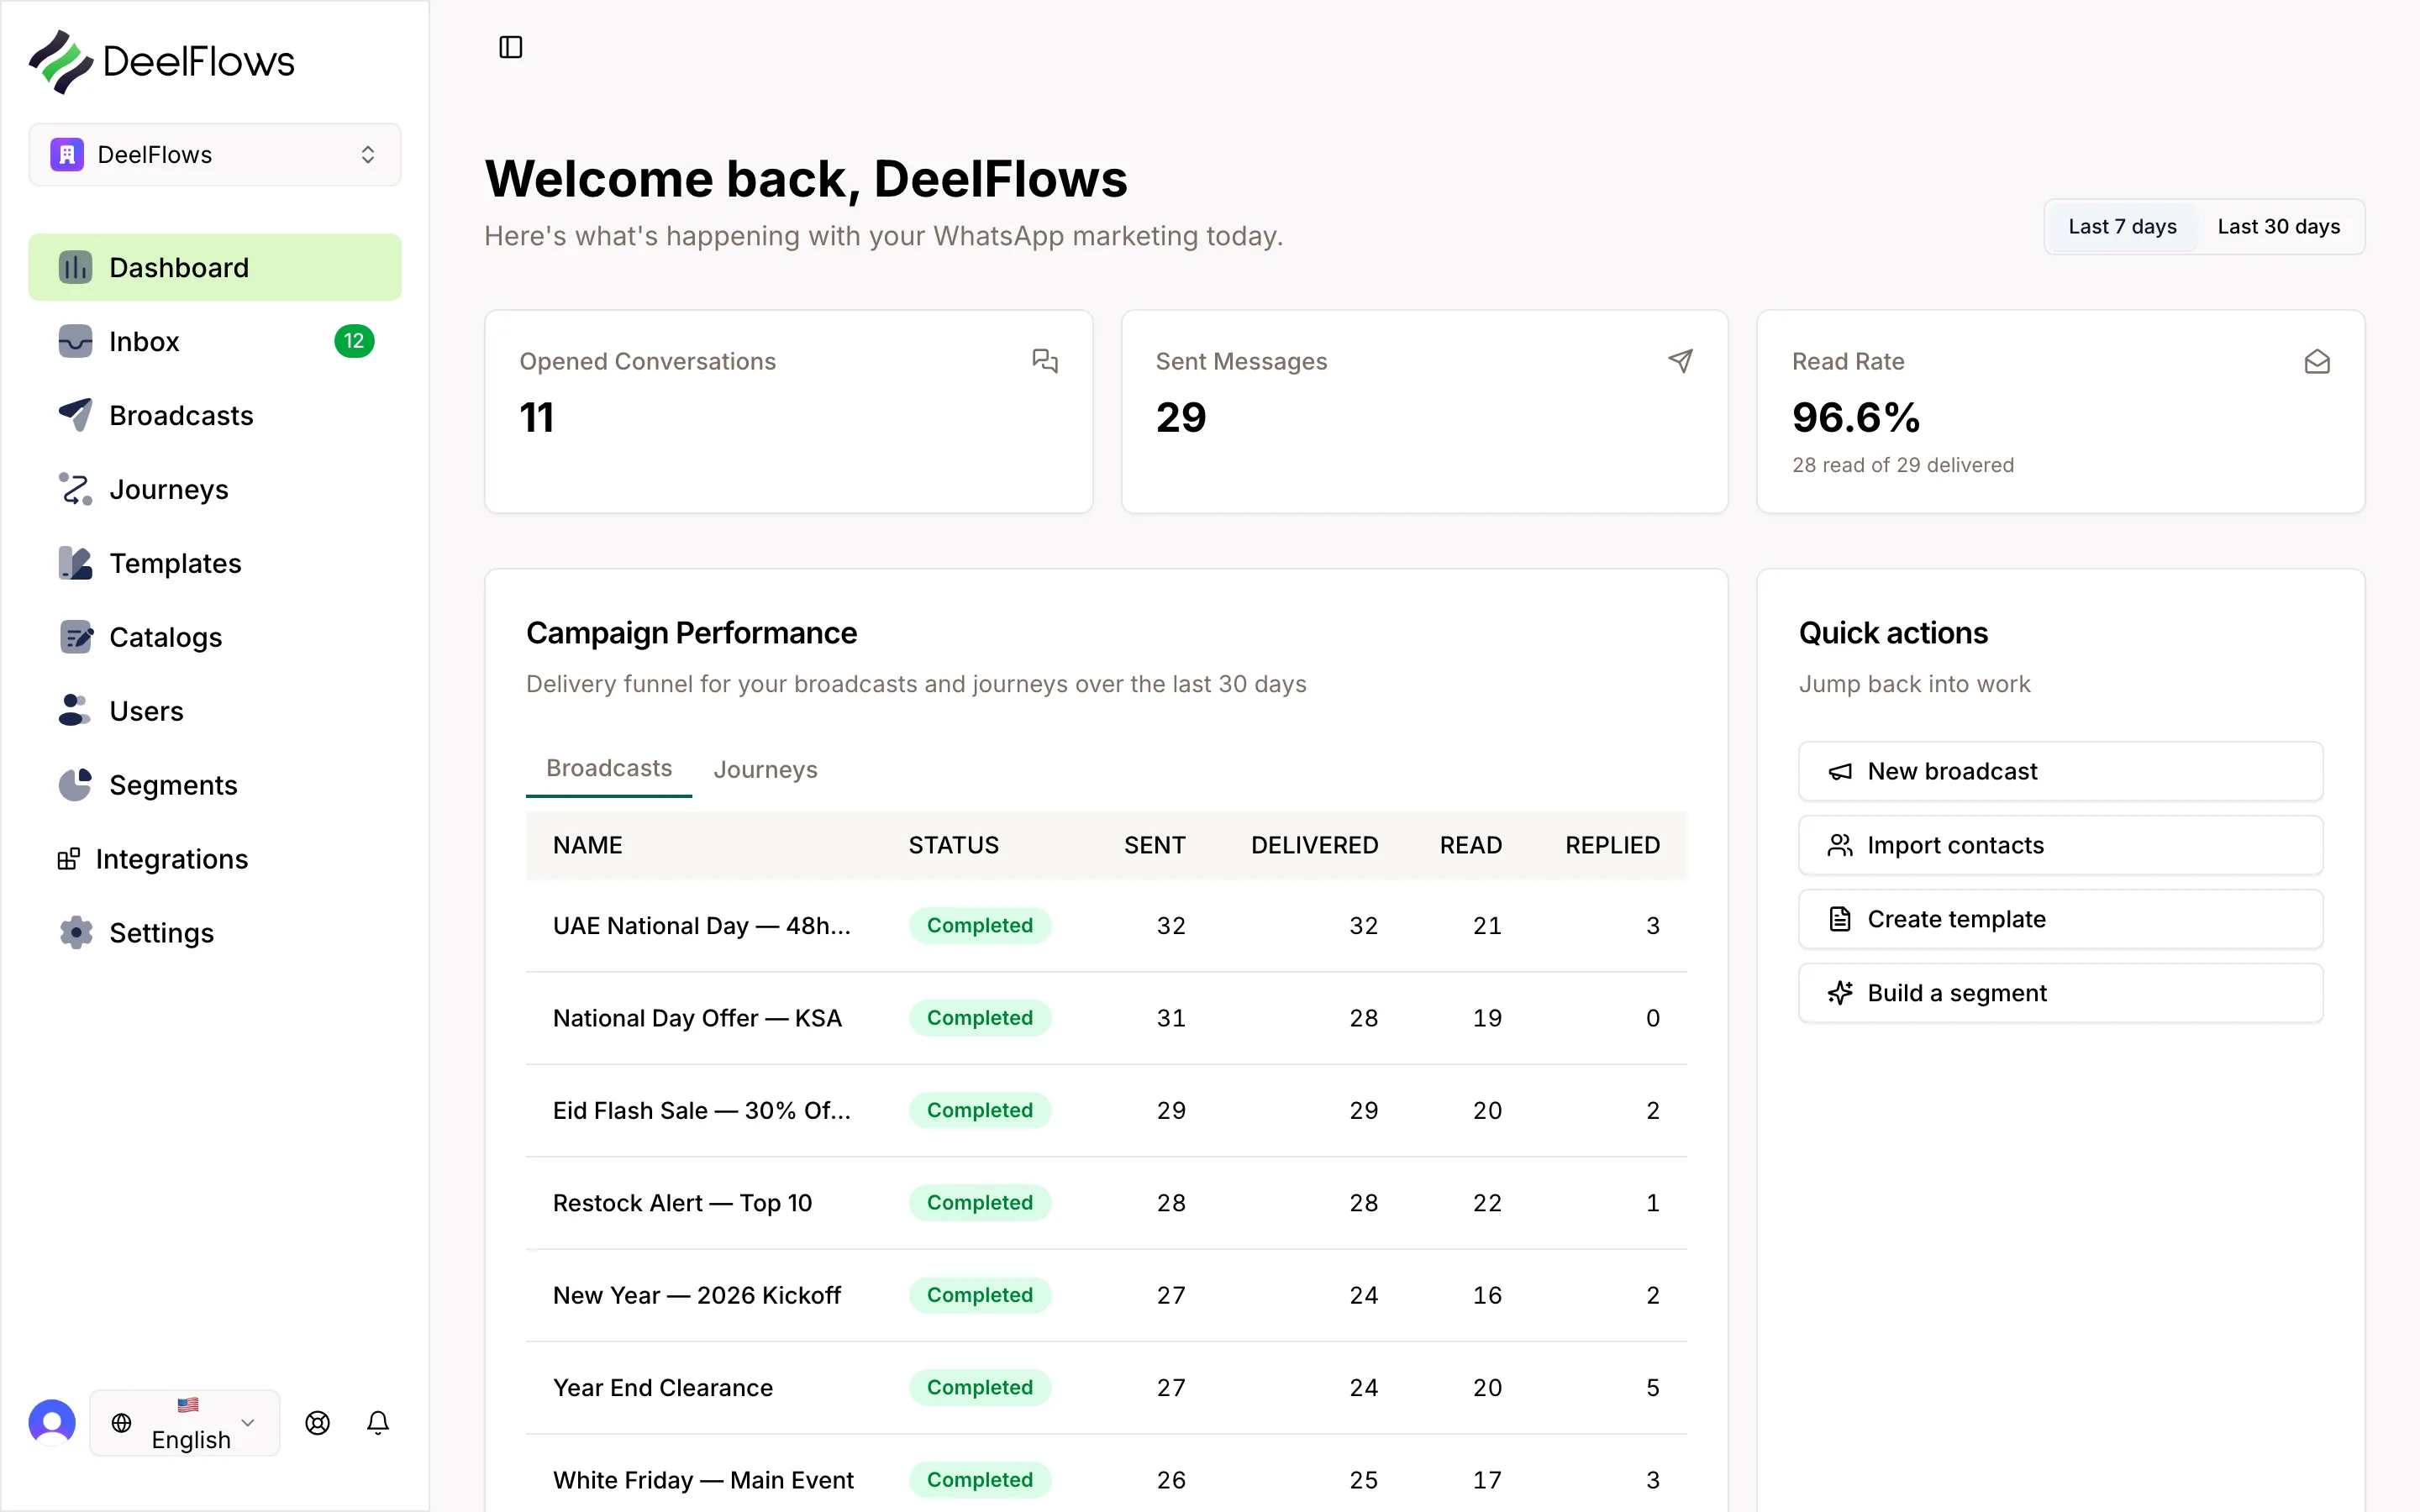Click the Catalogs icon in sidebar
Image resolution: width=2420 pixels, height=1512 pixels.
click(75, 637)
